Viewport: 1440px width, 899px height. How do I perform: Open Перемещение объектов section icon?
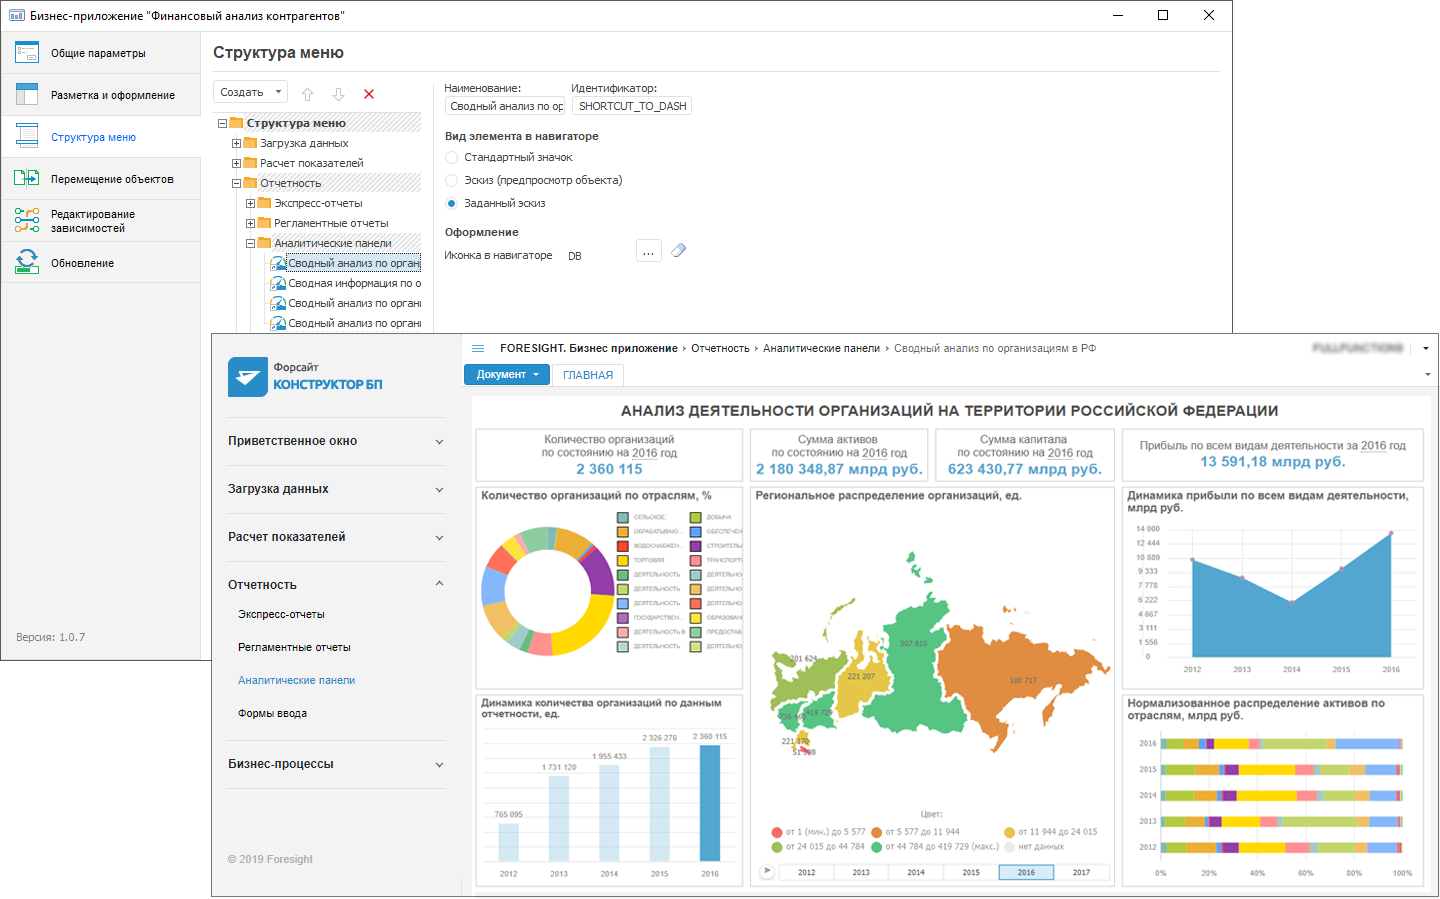coord(27,179)
